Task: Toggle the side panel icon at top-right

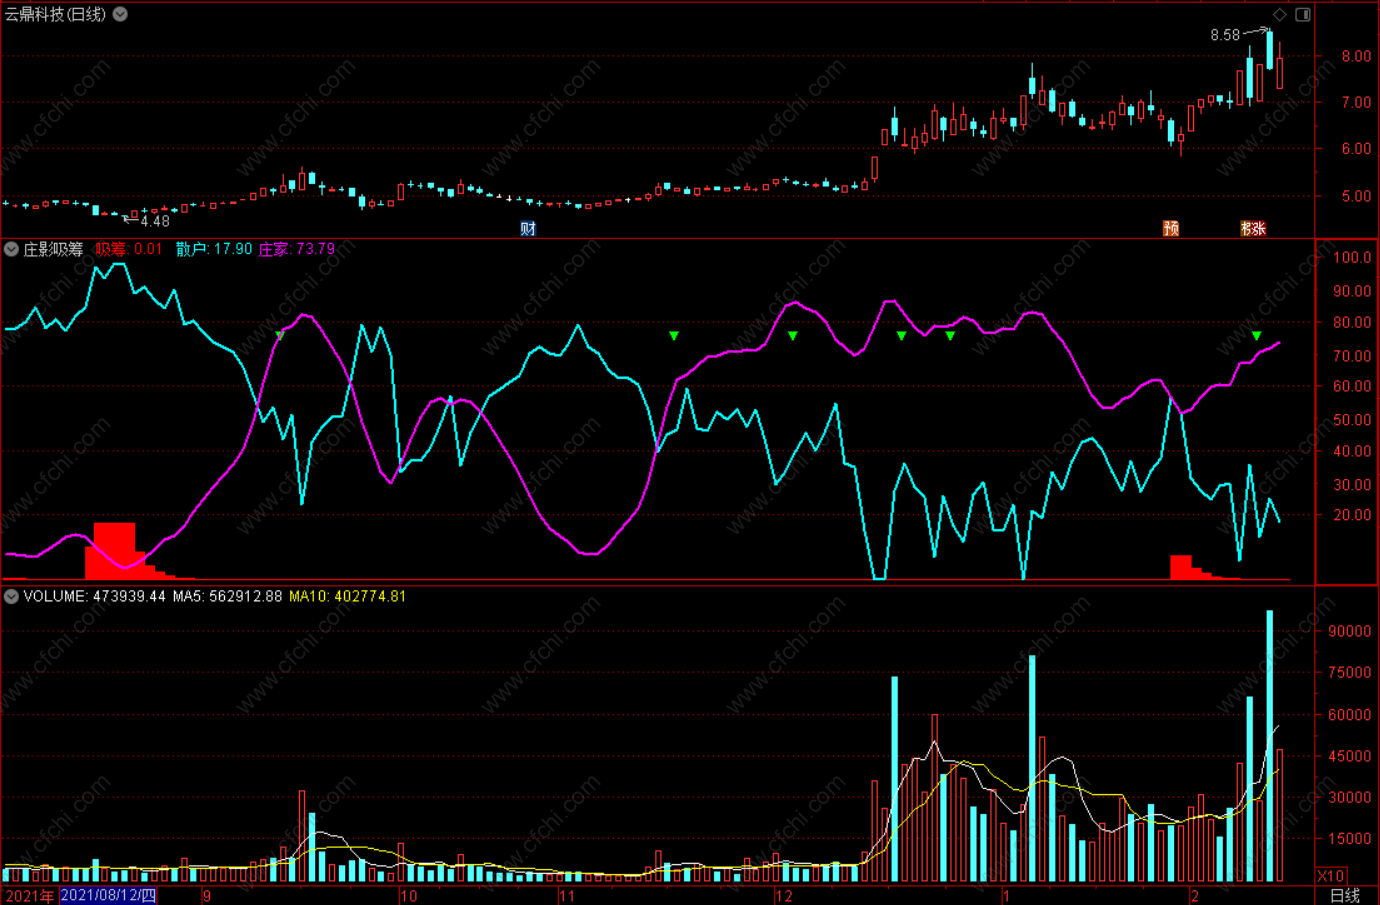Action: [x=1303, y=14]
